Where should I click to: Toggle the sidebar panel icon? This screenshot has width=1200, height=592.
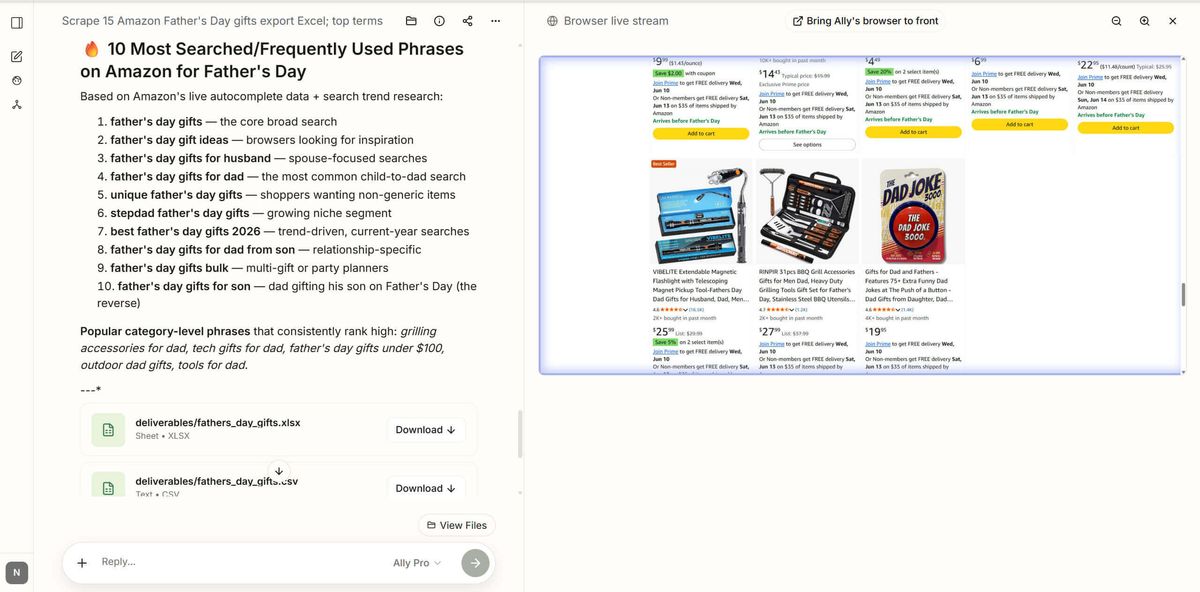[x=17, y=22]
